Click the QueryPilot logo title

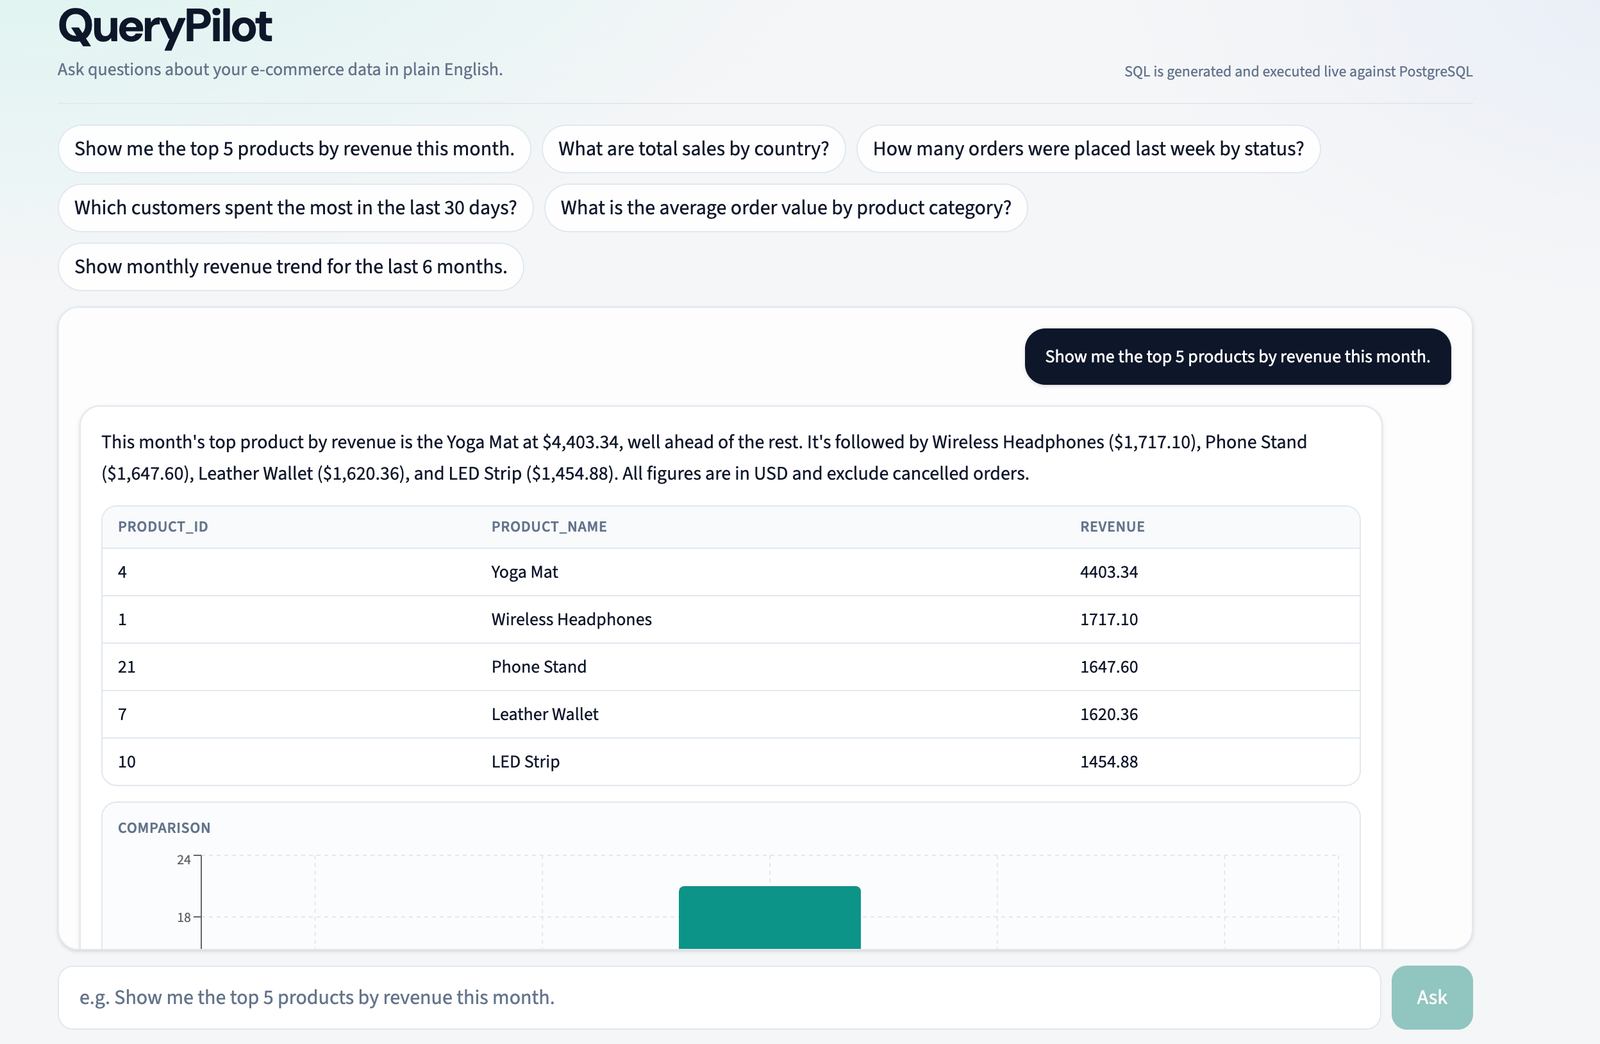(165, 27)
